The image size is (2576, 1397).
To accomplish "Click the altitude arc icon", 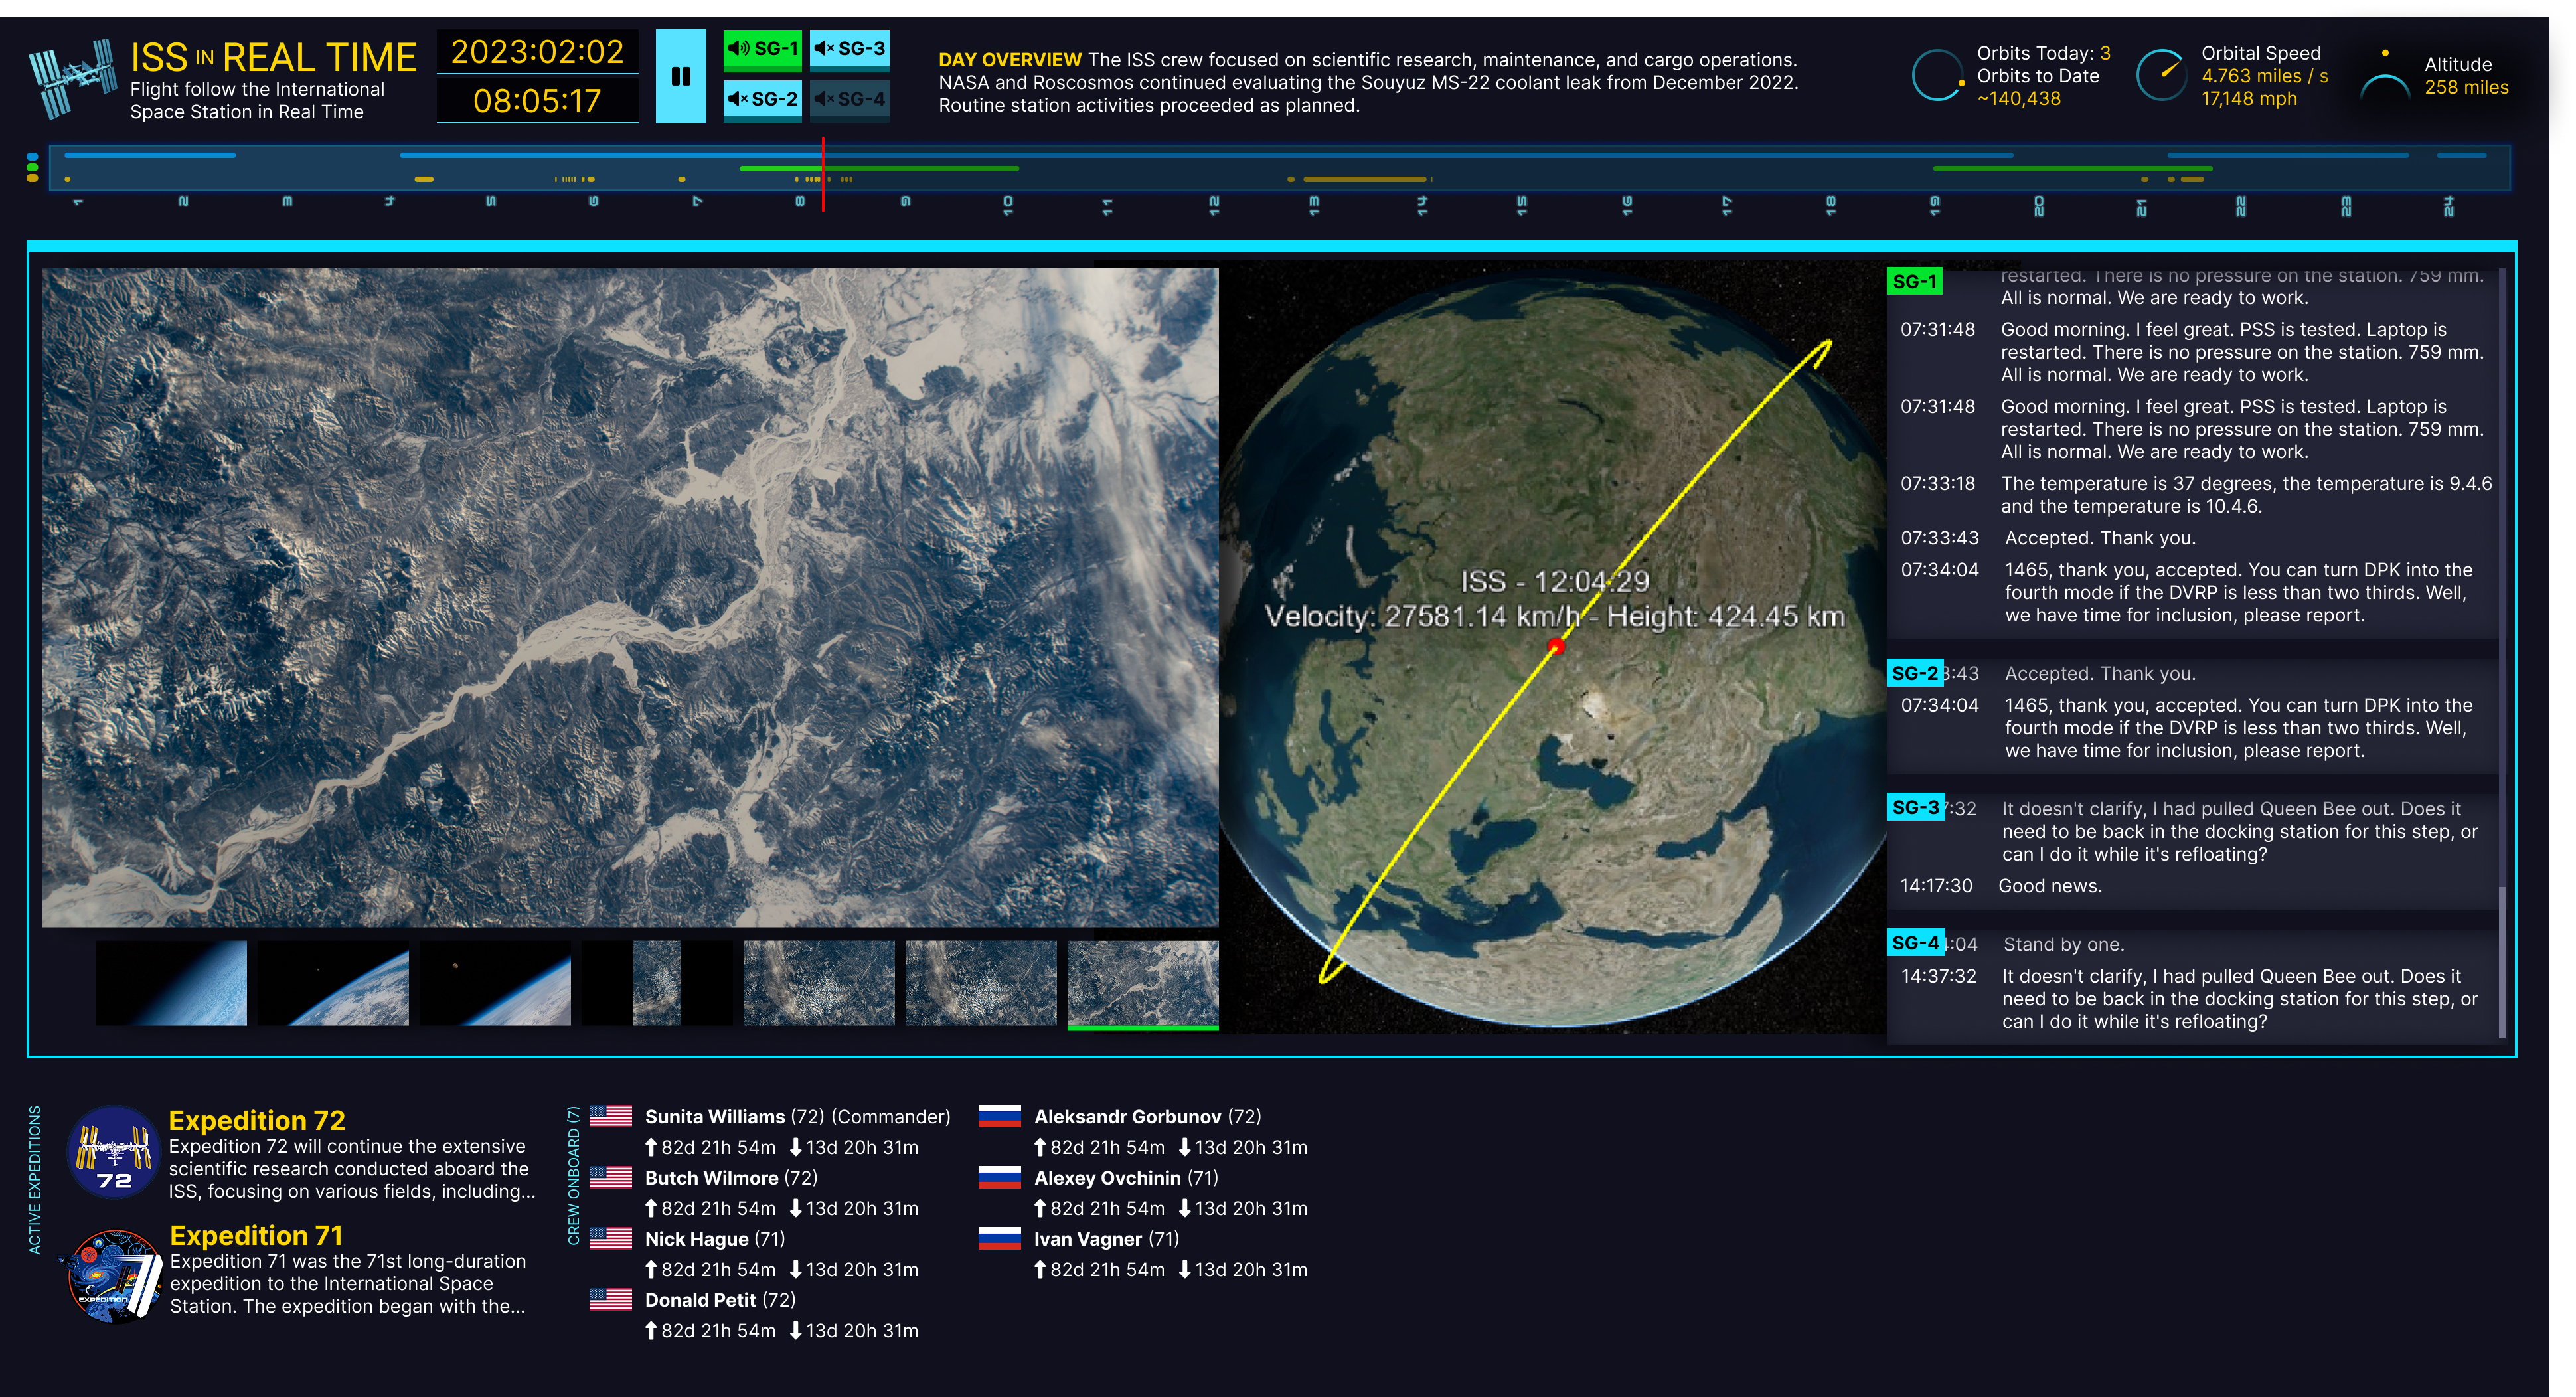I will 2385,85.
